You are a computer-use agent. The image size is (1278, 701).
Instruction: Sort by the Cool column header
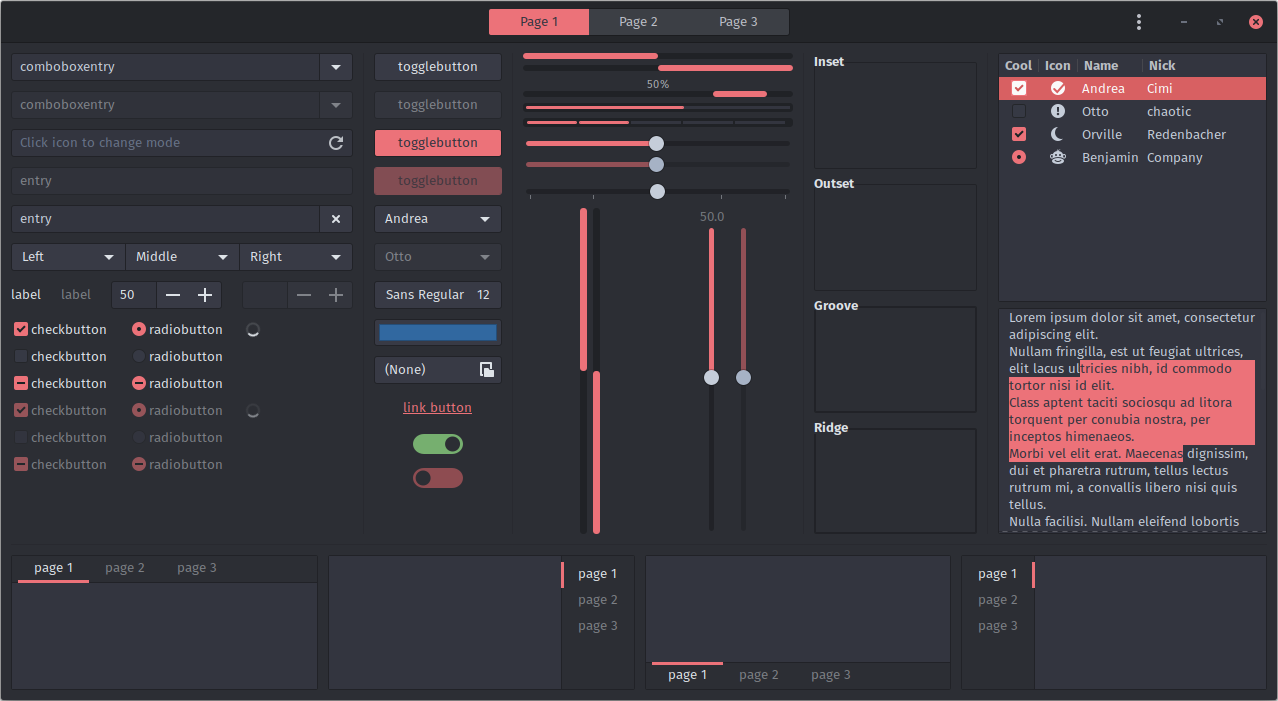click(1018, 65)
